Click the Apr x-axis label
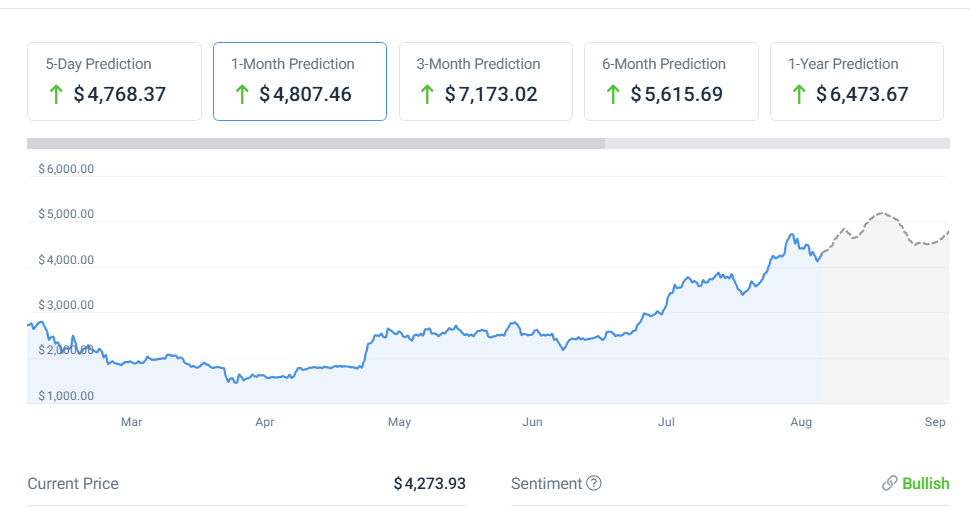The image size is (970, 508). pos(265,422)
